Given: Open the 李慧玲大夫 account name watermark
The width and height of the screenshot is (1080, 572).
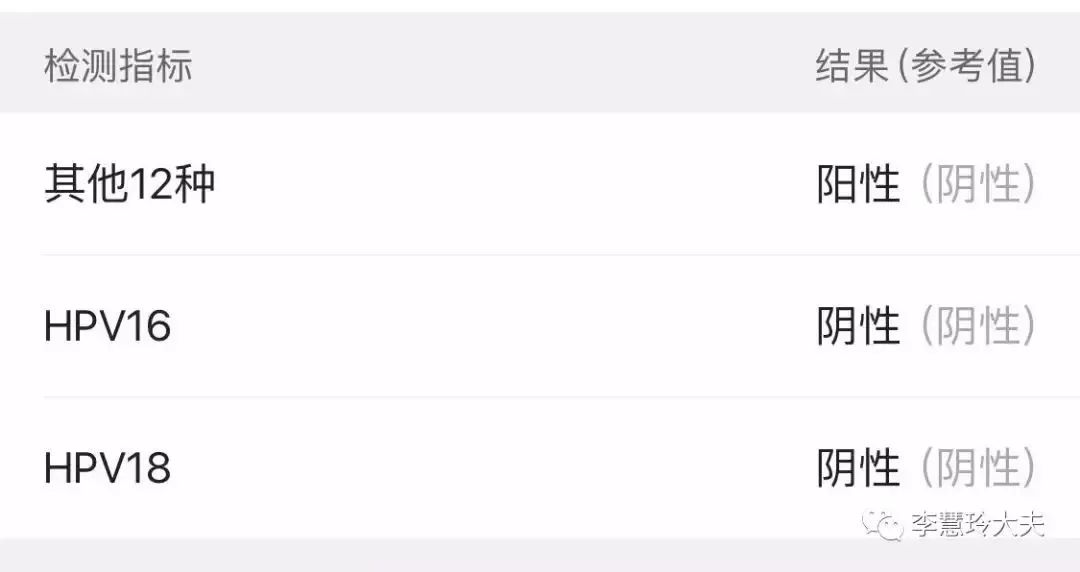Looking at the screenshot, I should pyautogui.click(x=977, y=524).
